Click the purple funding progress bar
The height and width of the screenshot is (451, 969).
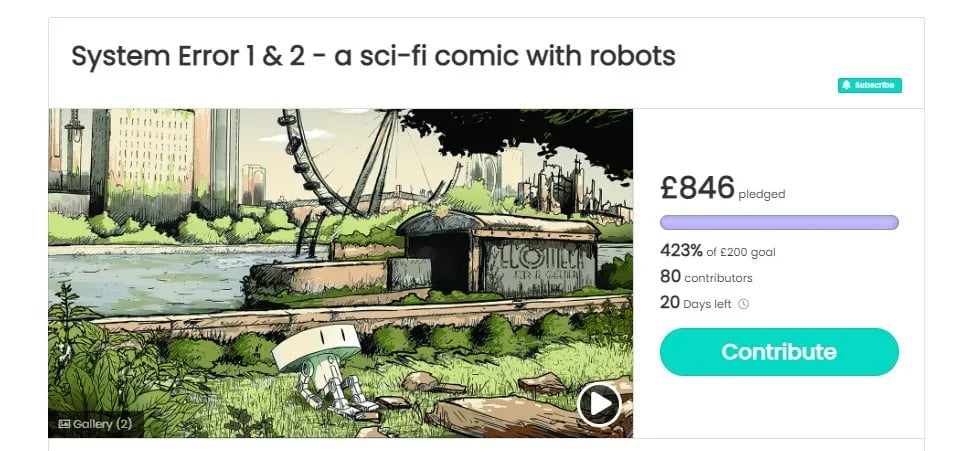click(x=779, y=222)
